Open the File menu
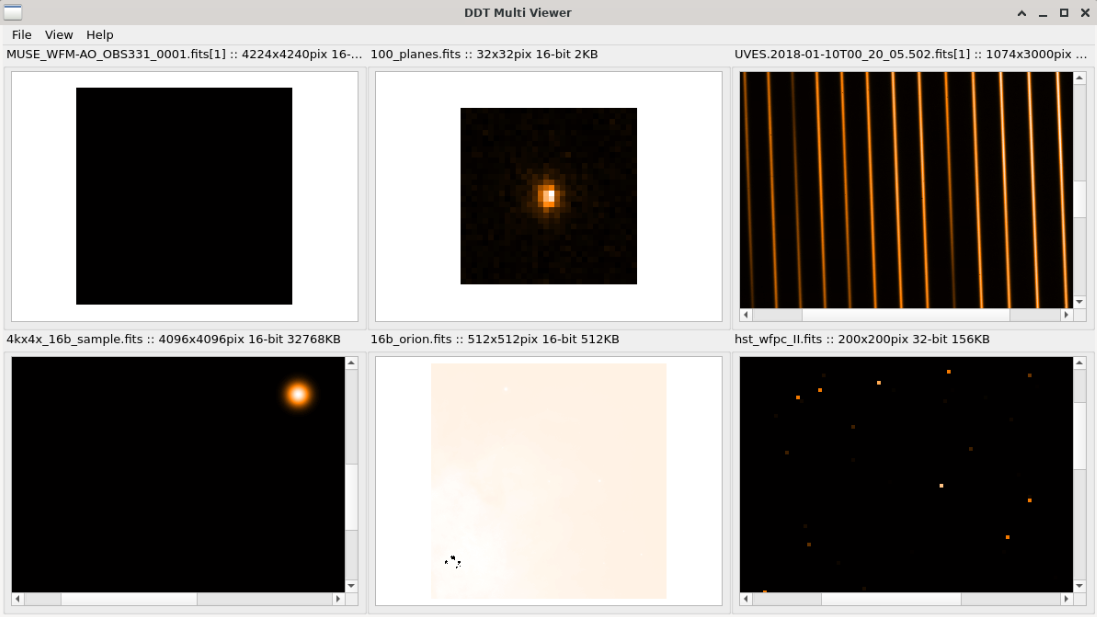The width and height of the screenshot is (1097, 617). point(20,34)
